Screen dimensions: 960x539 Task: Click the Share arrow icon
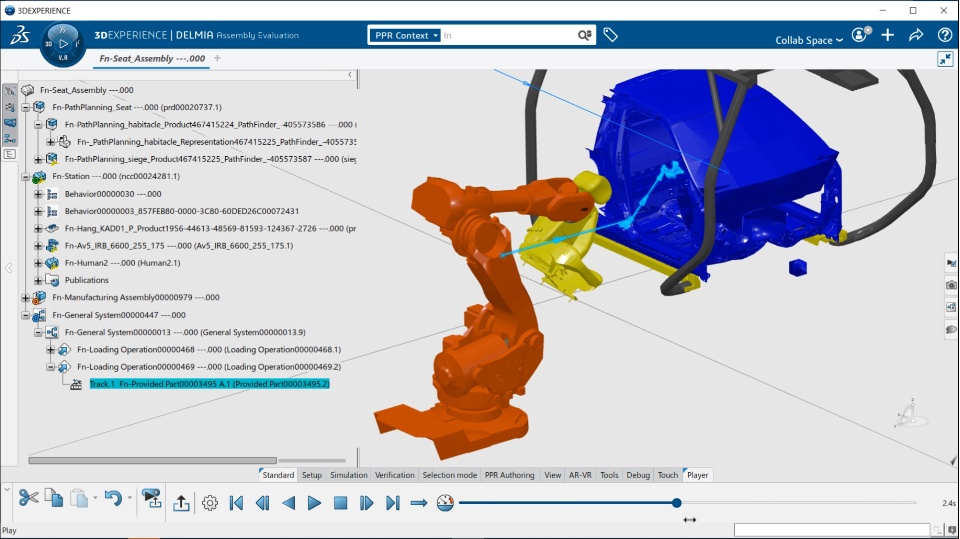(x=916, y=35)
